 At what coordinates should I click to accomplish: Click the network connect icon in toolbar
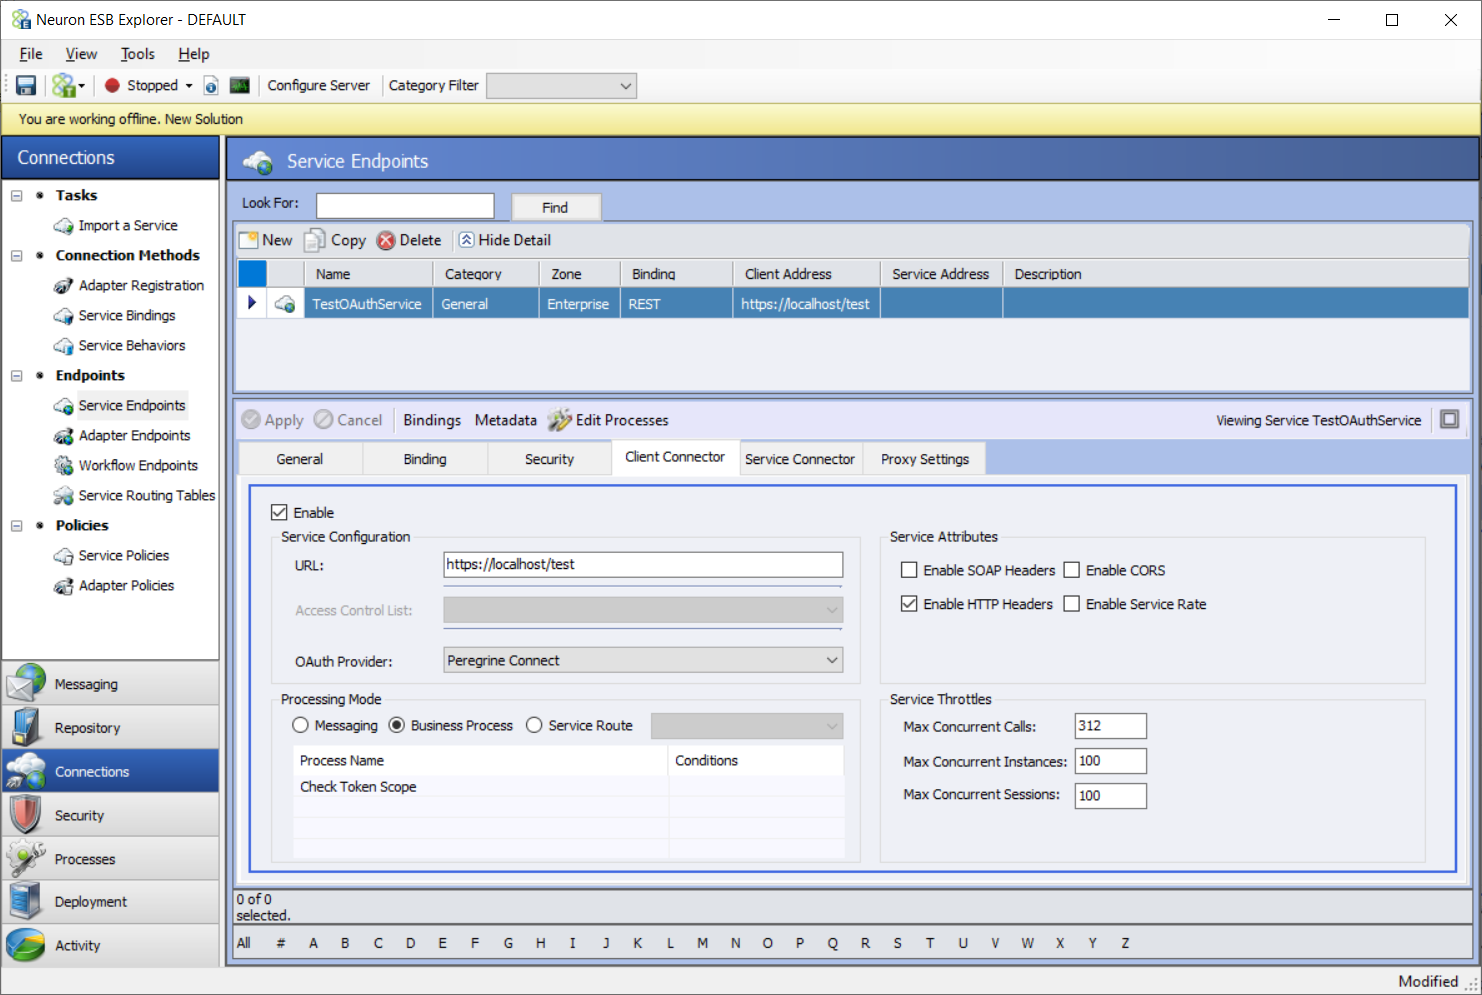(x=63, y=86)
